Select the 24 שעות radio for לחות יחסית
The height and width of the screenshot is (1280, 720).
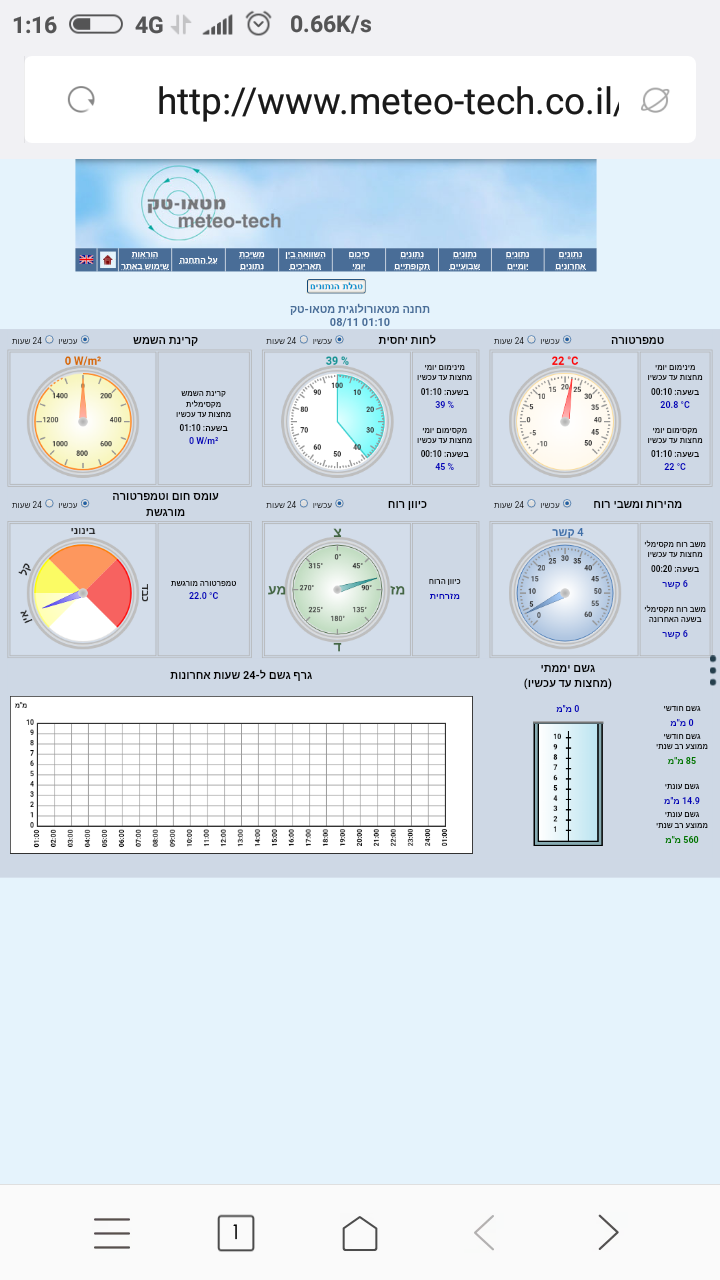pos(303,340)
